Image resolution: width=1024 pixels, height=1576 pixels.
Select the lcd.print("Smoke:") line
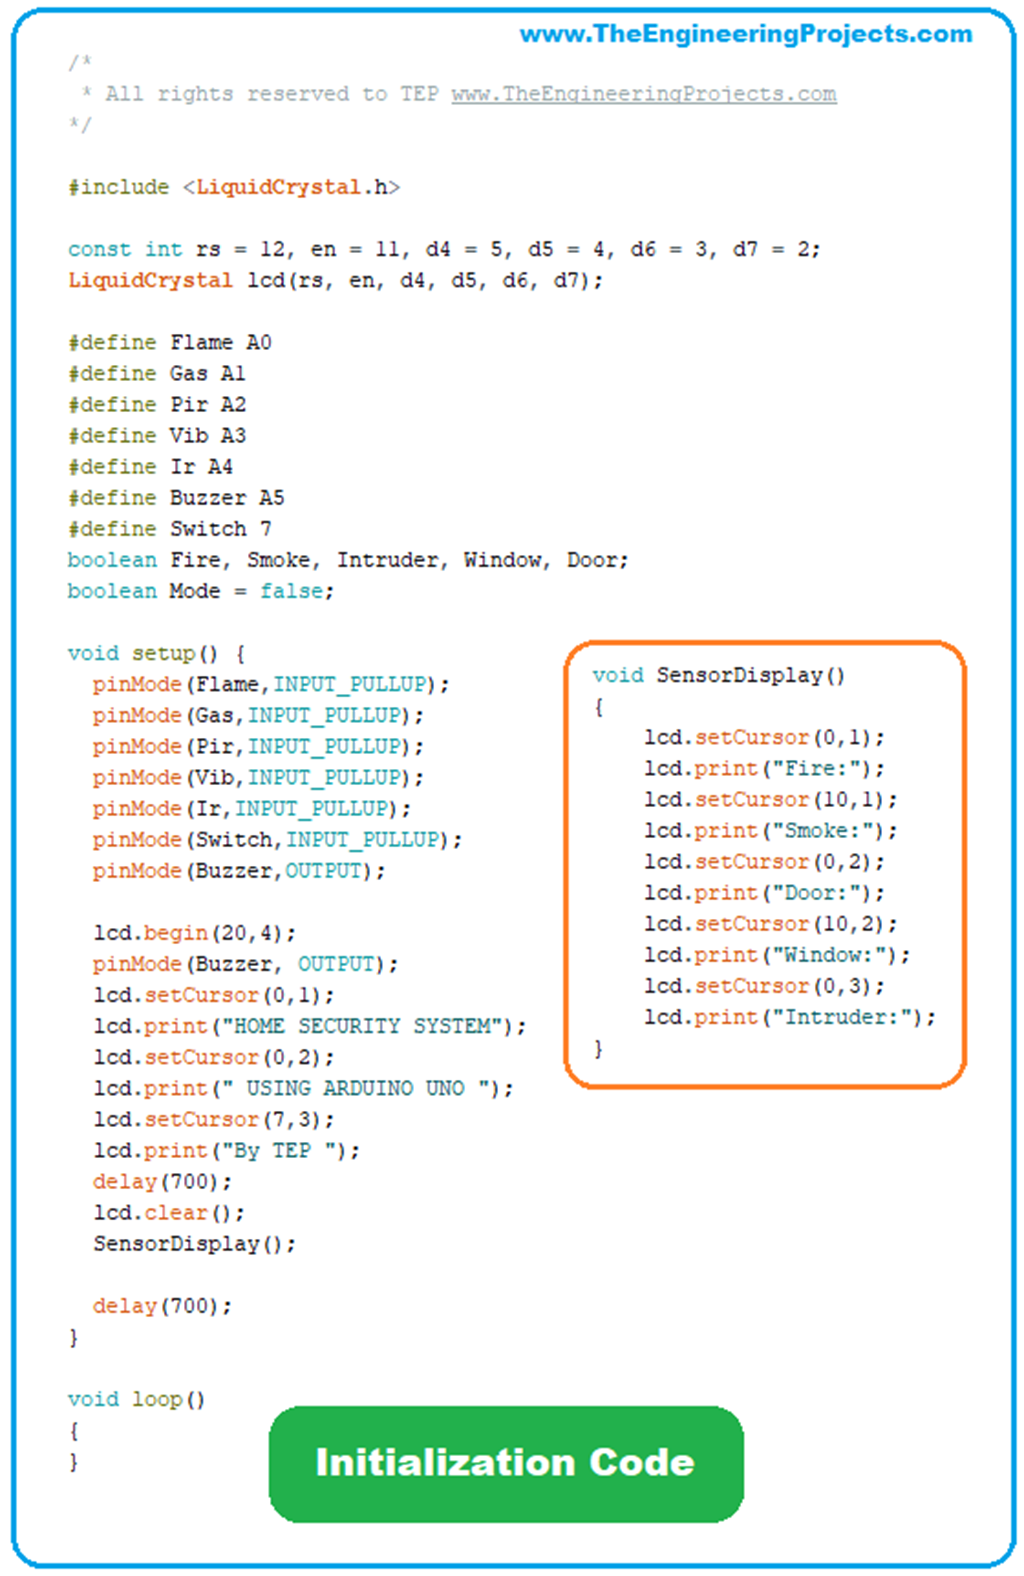770,830
